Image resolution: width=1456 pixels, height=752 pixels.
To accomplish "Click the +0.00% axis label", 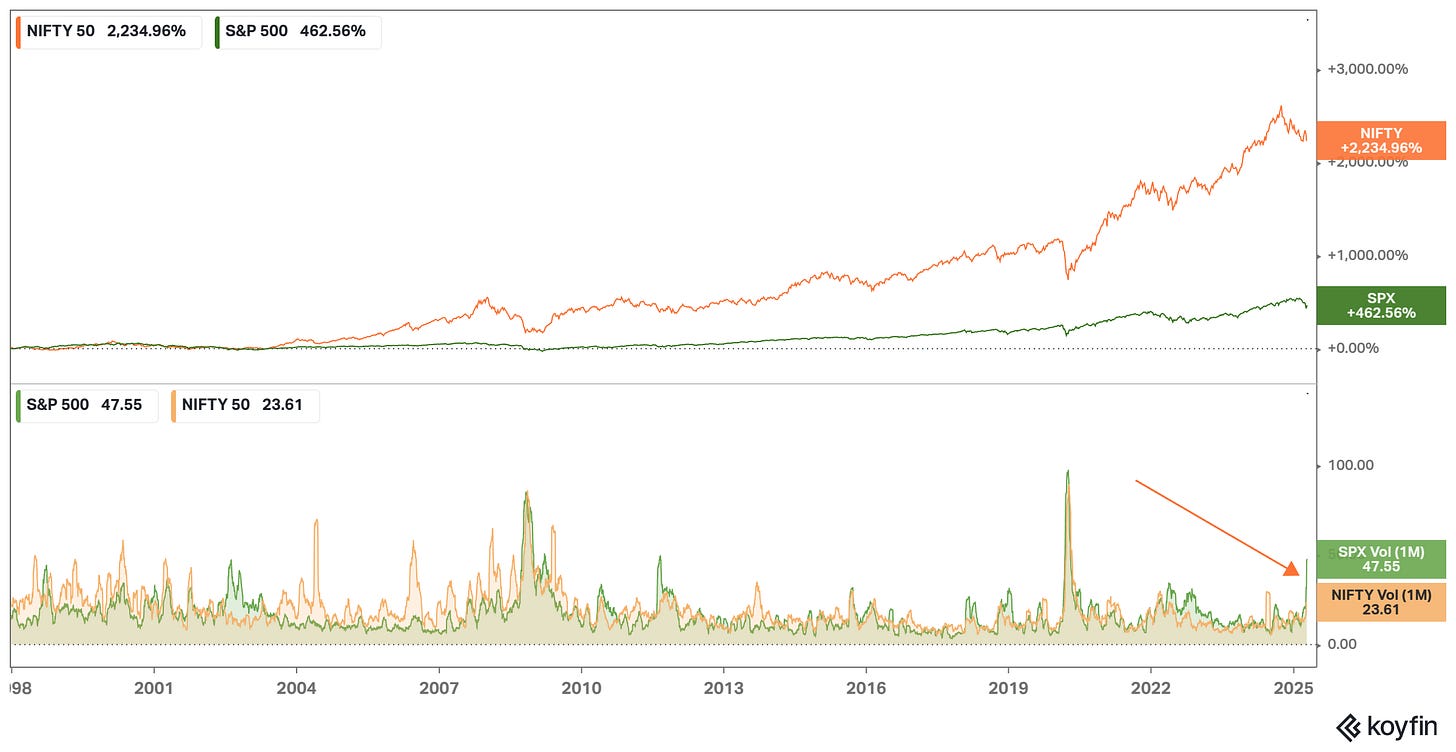I will [1354, 348].
